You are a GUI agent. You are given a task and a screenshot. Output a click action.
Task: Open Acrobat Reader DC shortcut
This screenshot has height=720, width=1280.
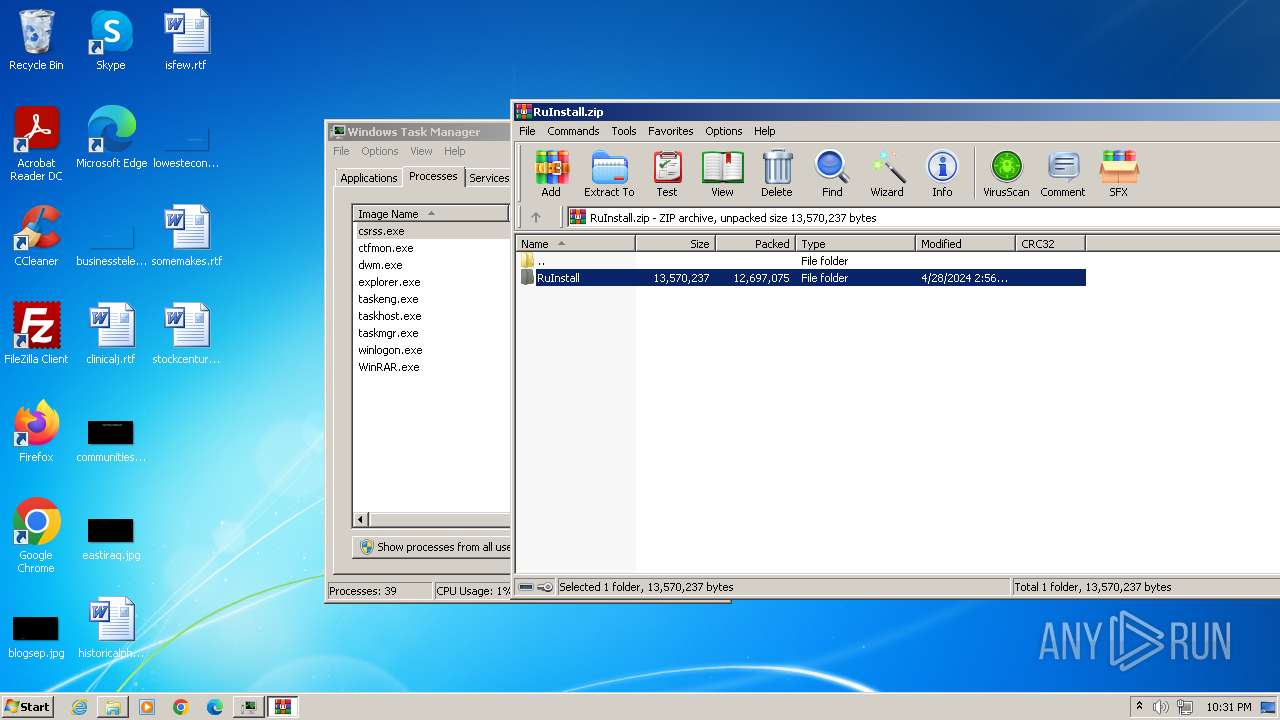(x=36, y=144)
